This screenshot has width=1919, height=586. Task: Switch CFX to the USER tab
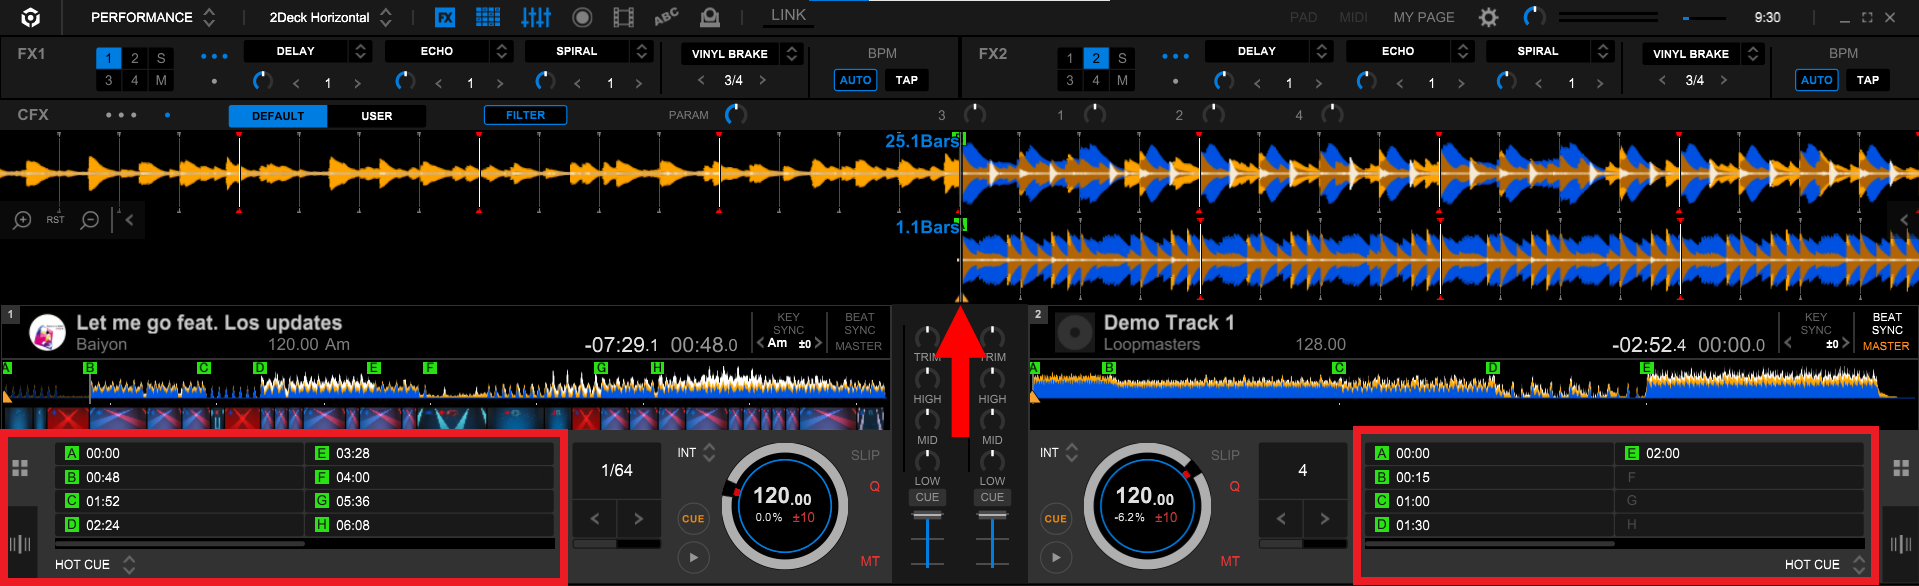click(376, 116)
